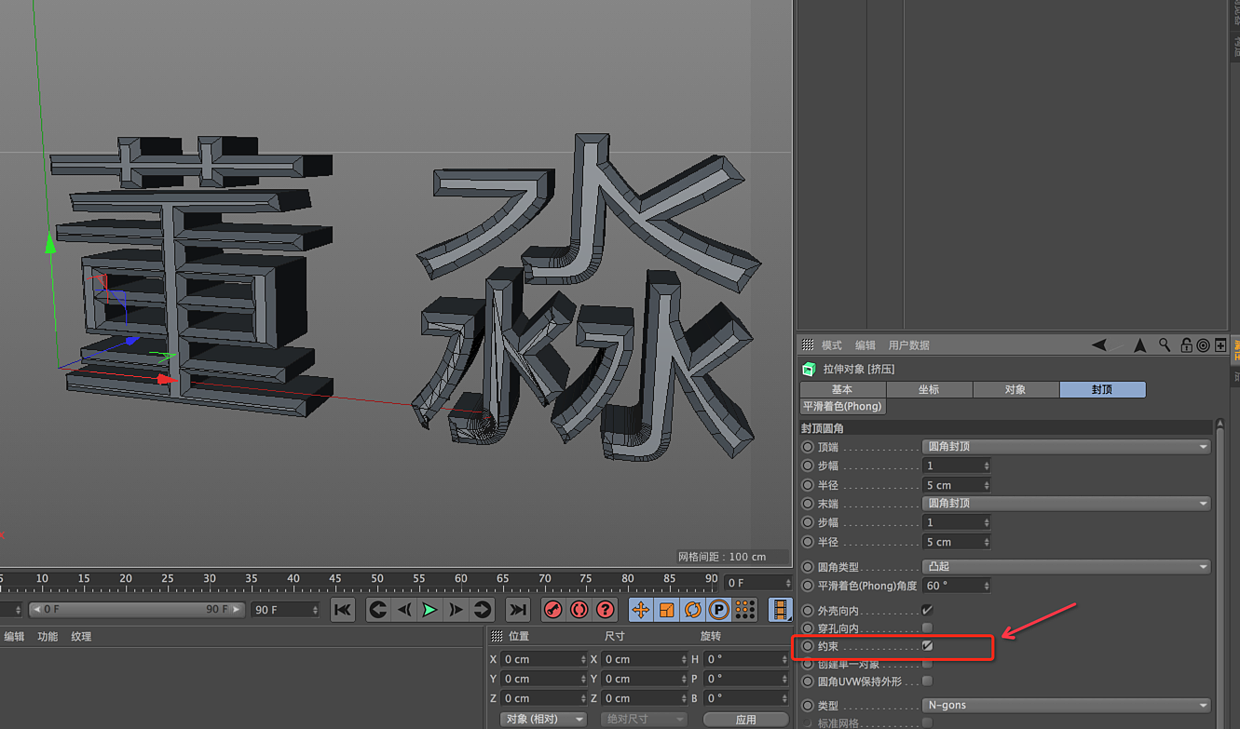The height and width of the screenshot is (729, 1240).
Task: Click 应用 apply button
Action: (746, 719)
